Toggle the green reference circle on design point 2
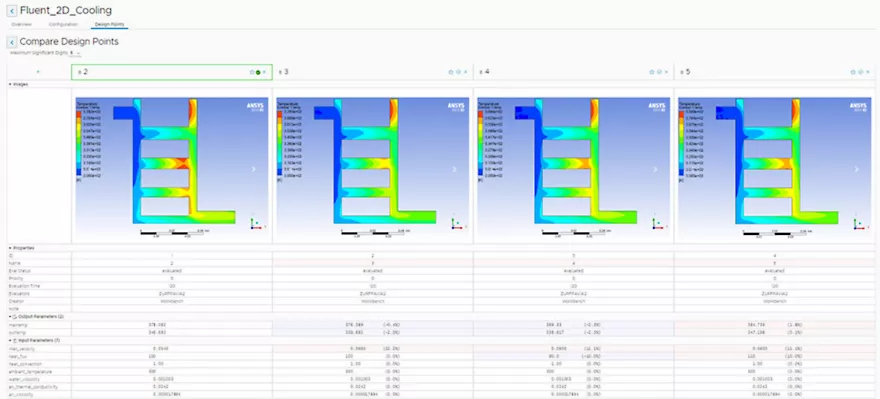The image size is (880, 399). pos(258,72)
